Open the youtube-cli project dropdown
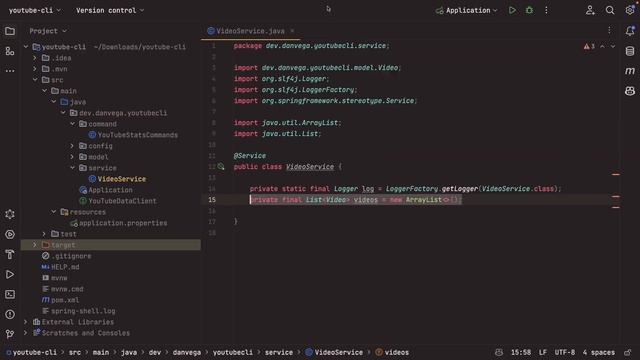This screenshot has height=360, width=640. [x=35, y=10]
